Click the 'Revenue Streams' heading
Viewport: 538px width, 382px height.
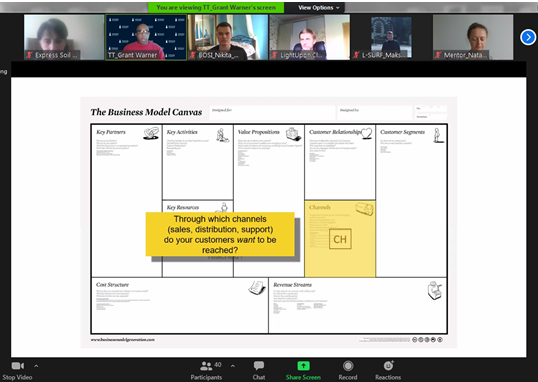click(293, 285)
